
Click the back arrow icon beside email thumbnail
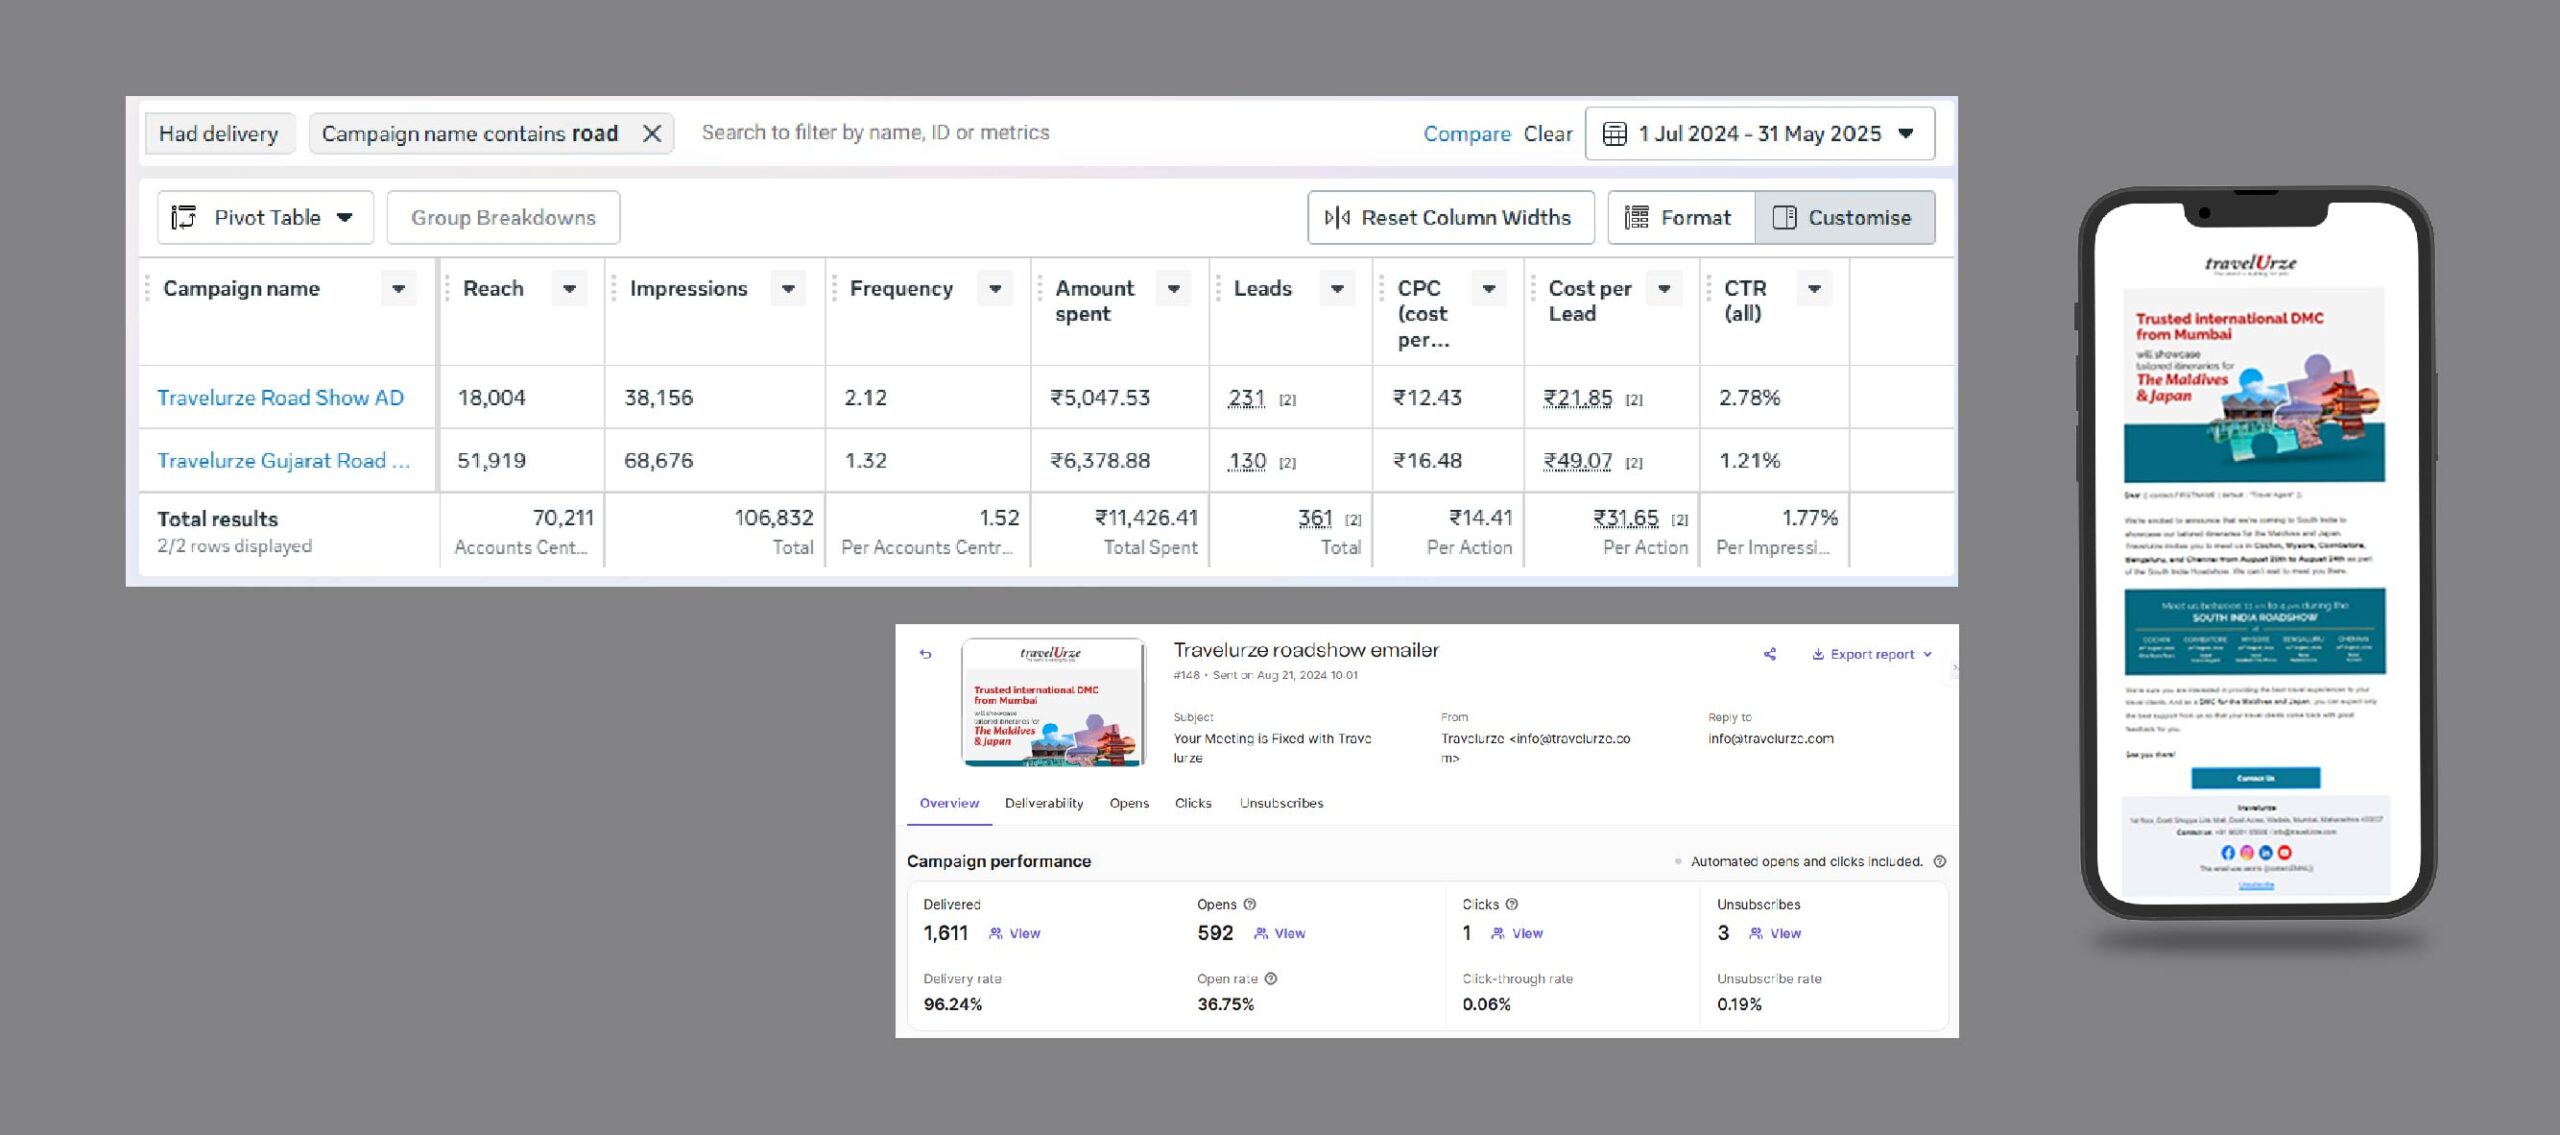pyautogui.click(x=925, y=654)
